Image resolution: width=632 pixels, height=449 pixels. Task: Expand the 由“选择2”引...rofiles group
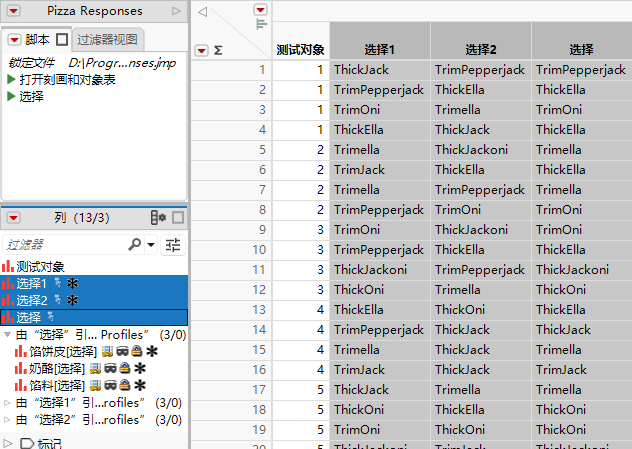point(7,419)
